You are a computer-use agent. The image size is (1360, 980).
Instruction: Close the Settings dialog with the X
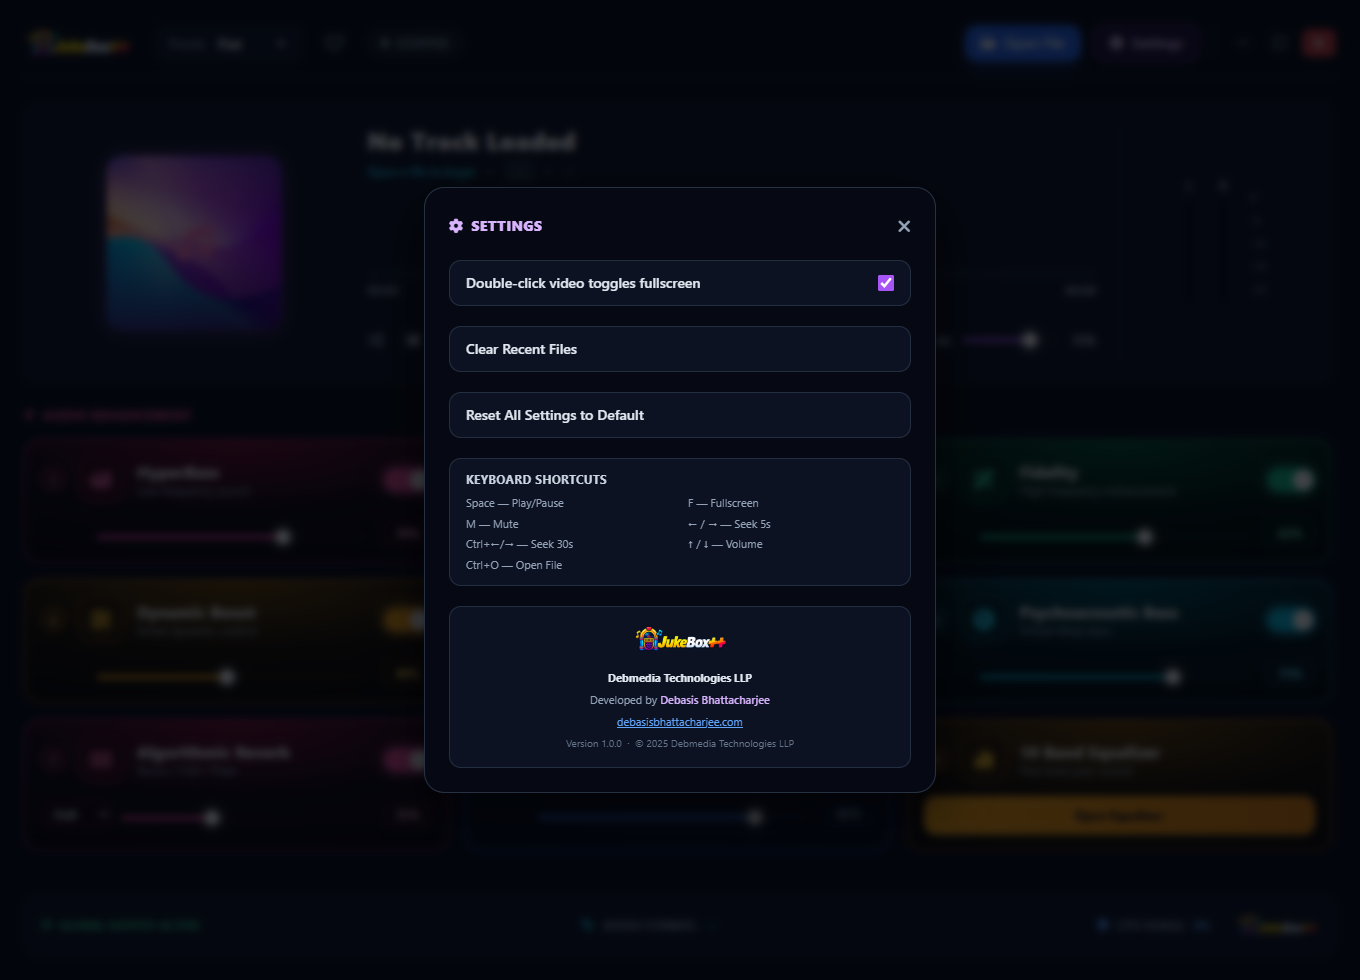(x=904, y=226)
